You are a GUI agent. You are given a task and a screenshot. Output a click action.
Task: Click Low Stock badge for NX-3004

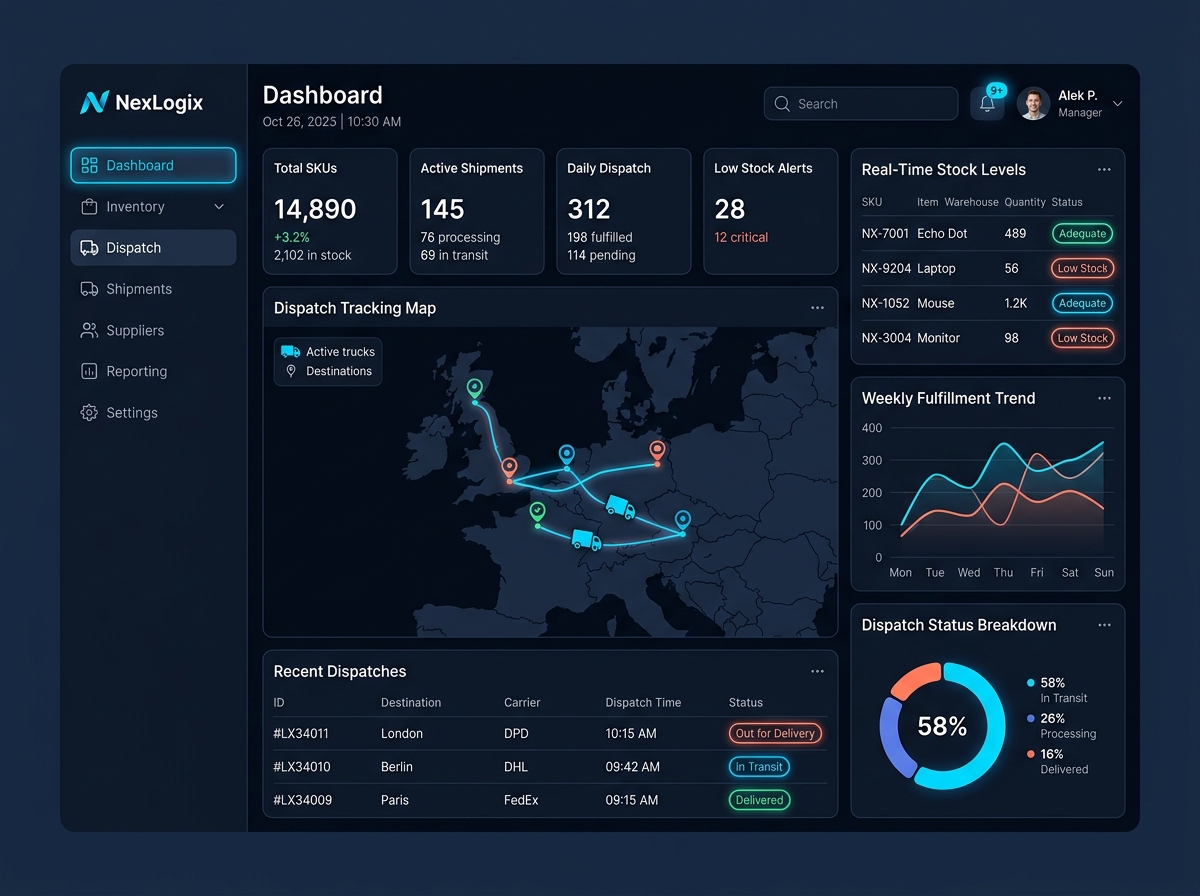click(x=1083, y=338)
